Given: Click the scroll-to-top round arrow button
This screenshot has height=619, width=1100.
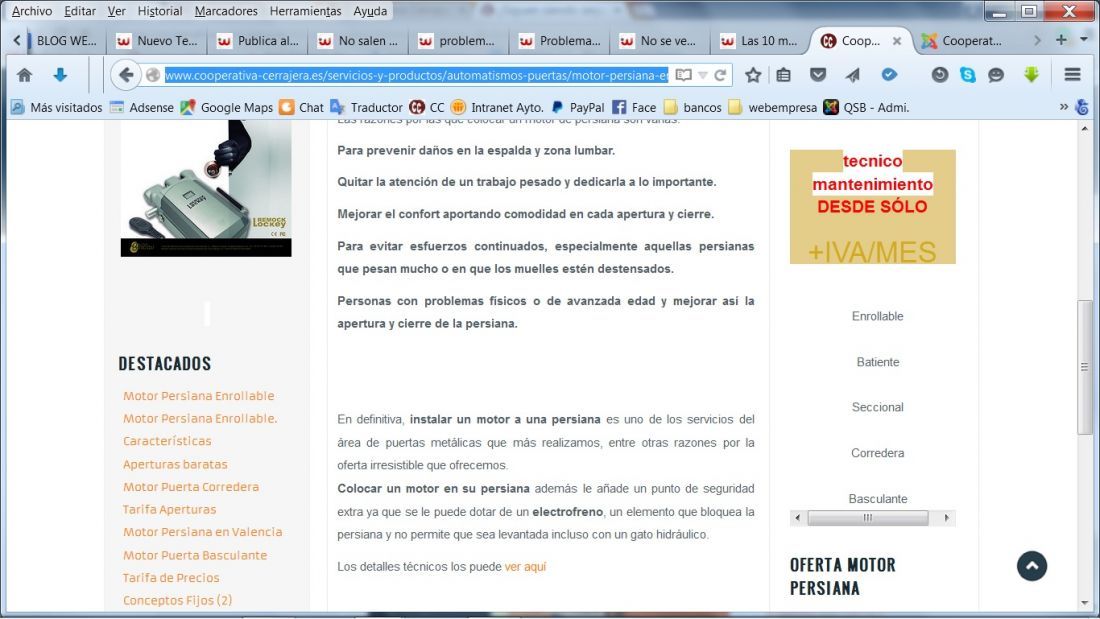Looking at the screenshot, I should click(x=1031, y=566).
